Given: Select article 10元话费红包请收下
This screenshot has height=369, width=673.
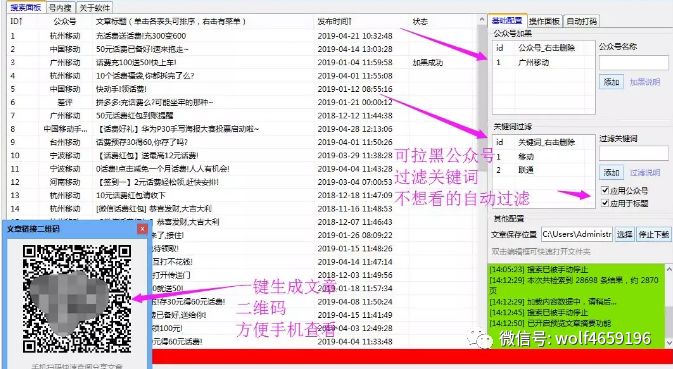Looking at the screenshot, I should pyautogui.click(x=130, y=195).
